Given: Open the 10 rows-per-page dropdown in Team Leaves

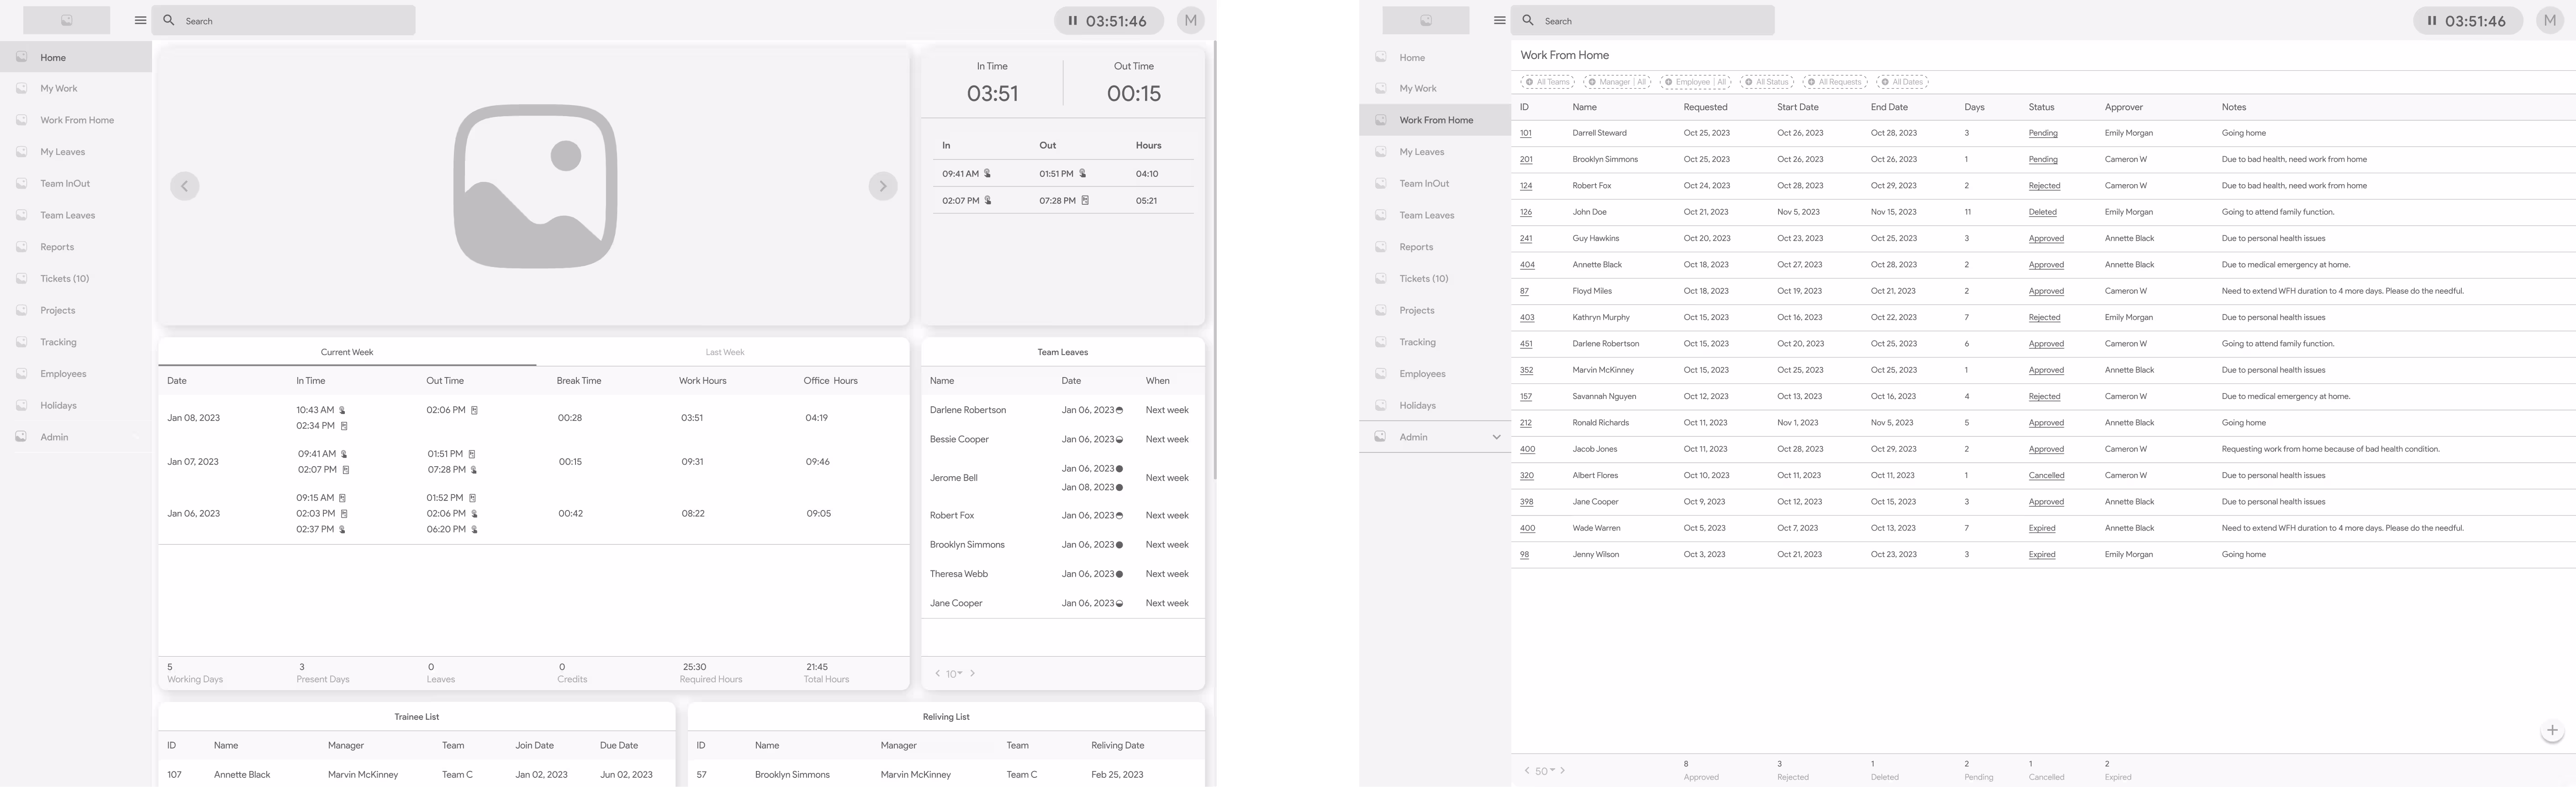Looking at the screenshot, I should [954, 674].
